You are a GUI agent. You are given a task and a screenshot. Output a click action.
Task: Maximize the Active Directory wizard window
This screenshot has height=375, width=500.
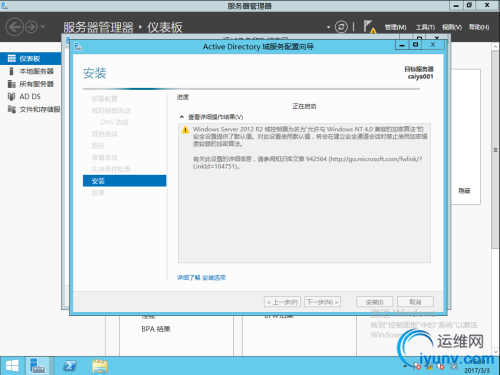pyautogui.click(x=415, y=45)
